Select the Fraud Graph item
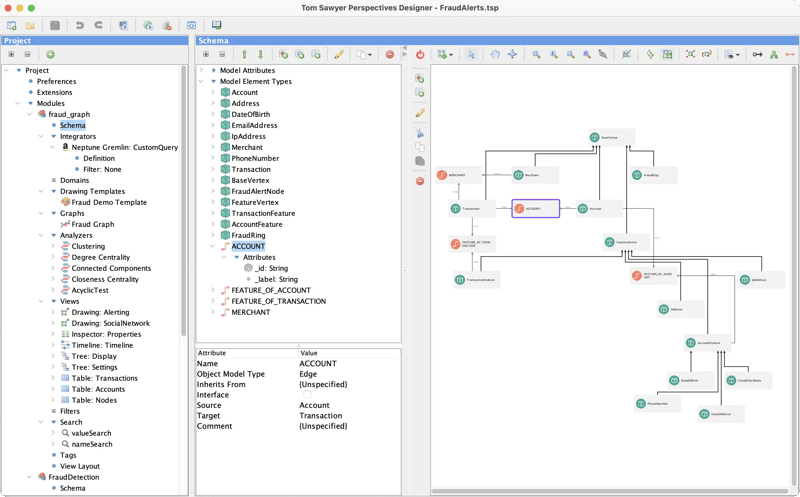Viewport: 800px width, 497px height. 92,224
